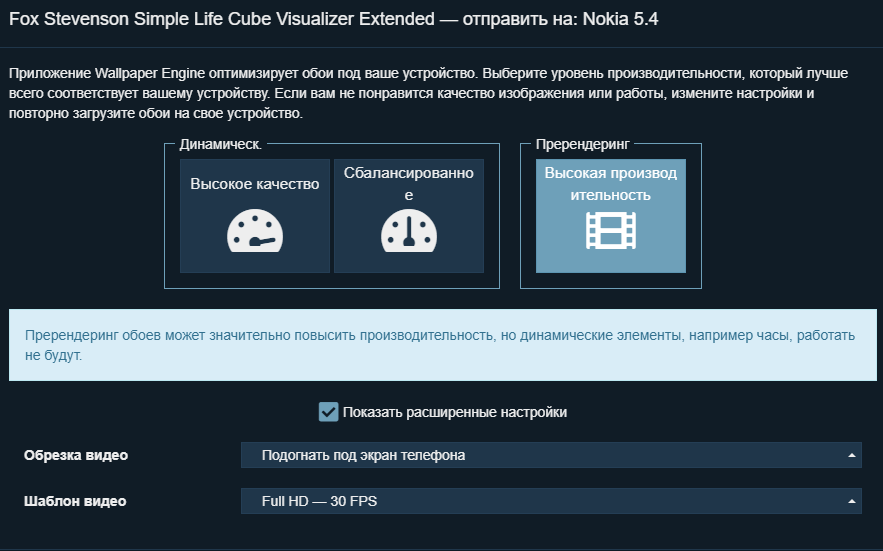Open the "Full HD — 30 FPS" dropdown
The width and height of the screenshot is (883, 551).
coord(550,501)
